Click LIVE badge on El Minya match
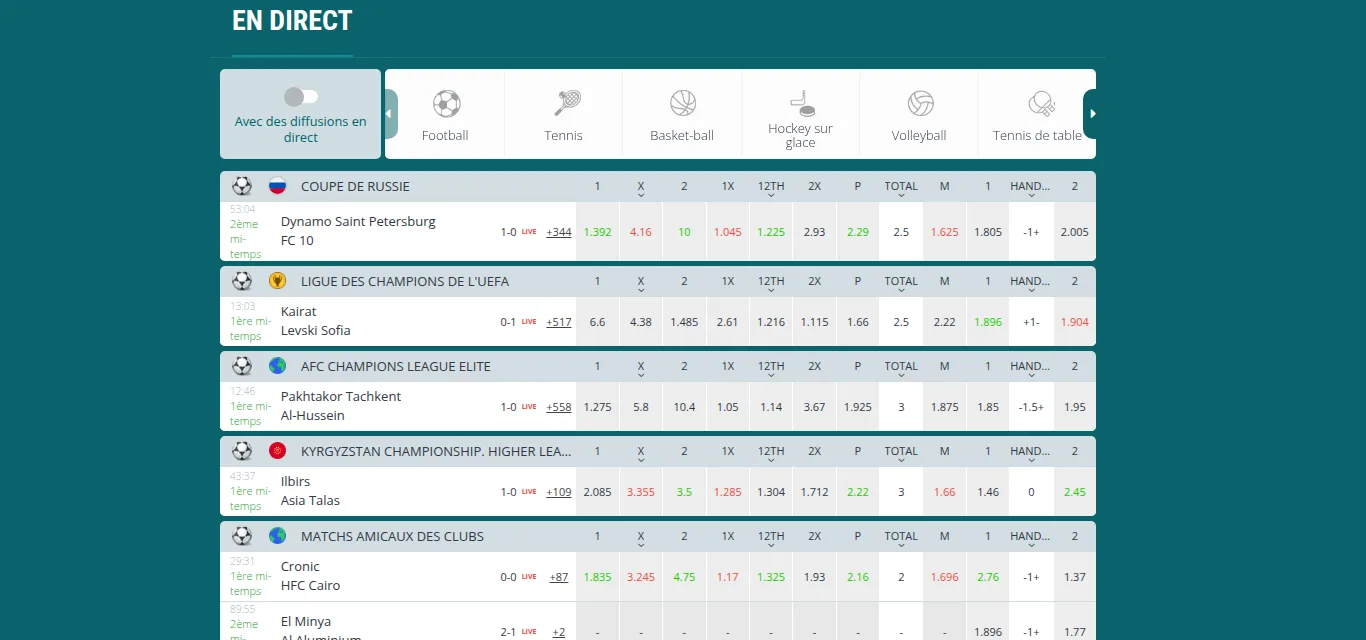The image size is (1366, 640). 529,632
